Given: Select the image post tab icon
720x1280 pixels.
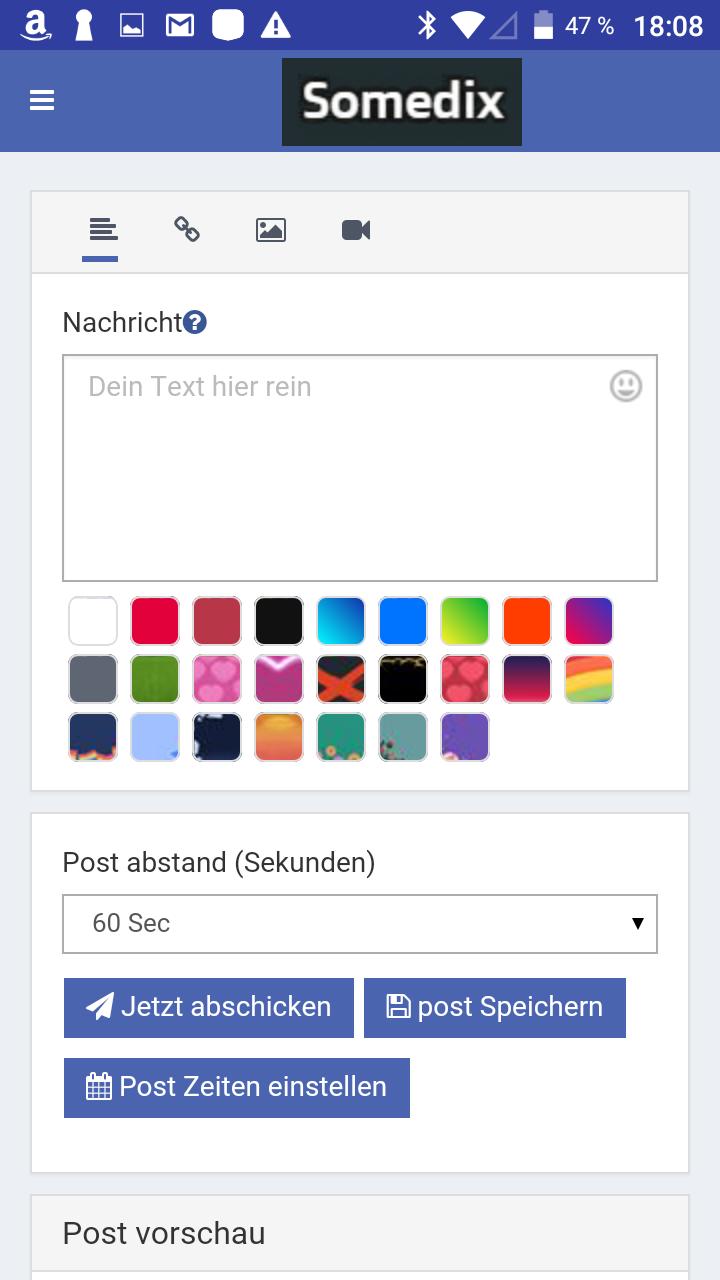Looking at the screenshot, I should tap(271, 230).
